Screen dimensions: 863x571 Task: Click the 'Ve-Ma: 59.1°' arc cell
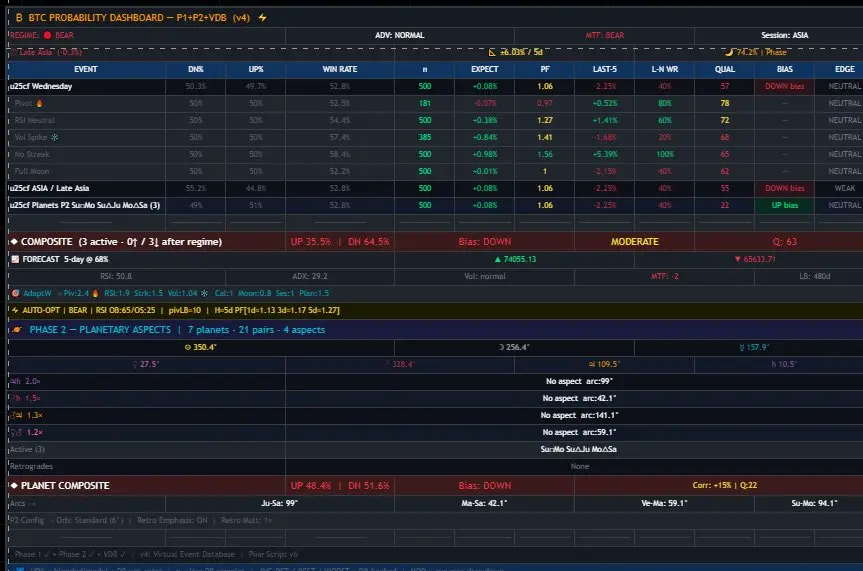[x=664, y=503]
